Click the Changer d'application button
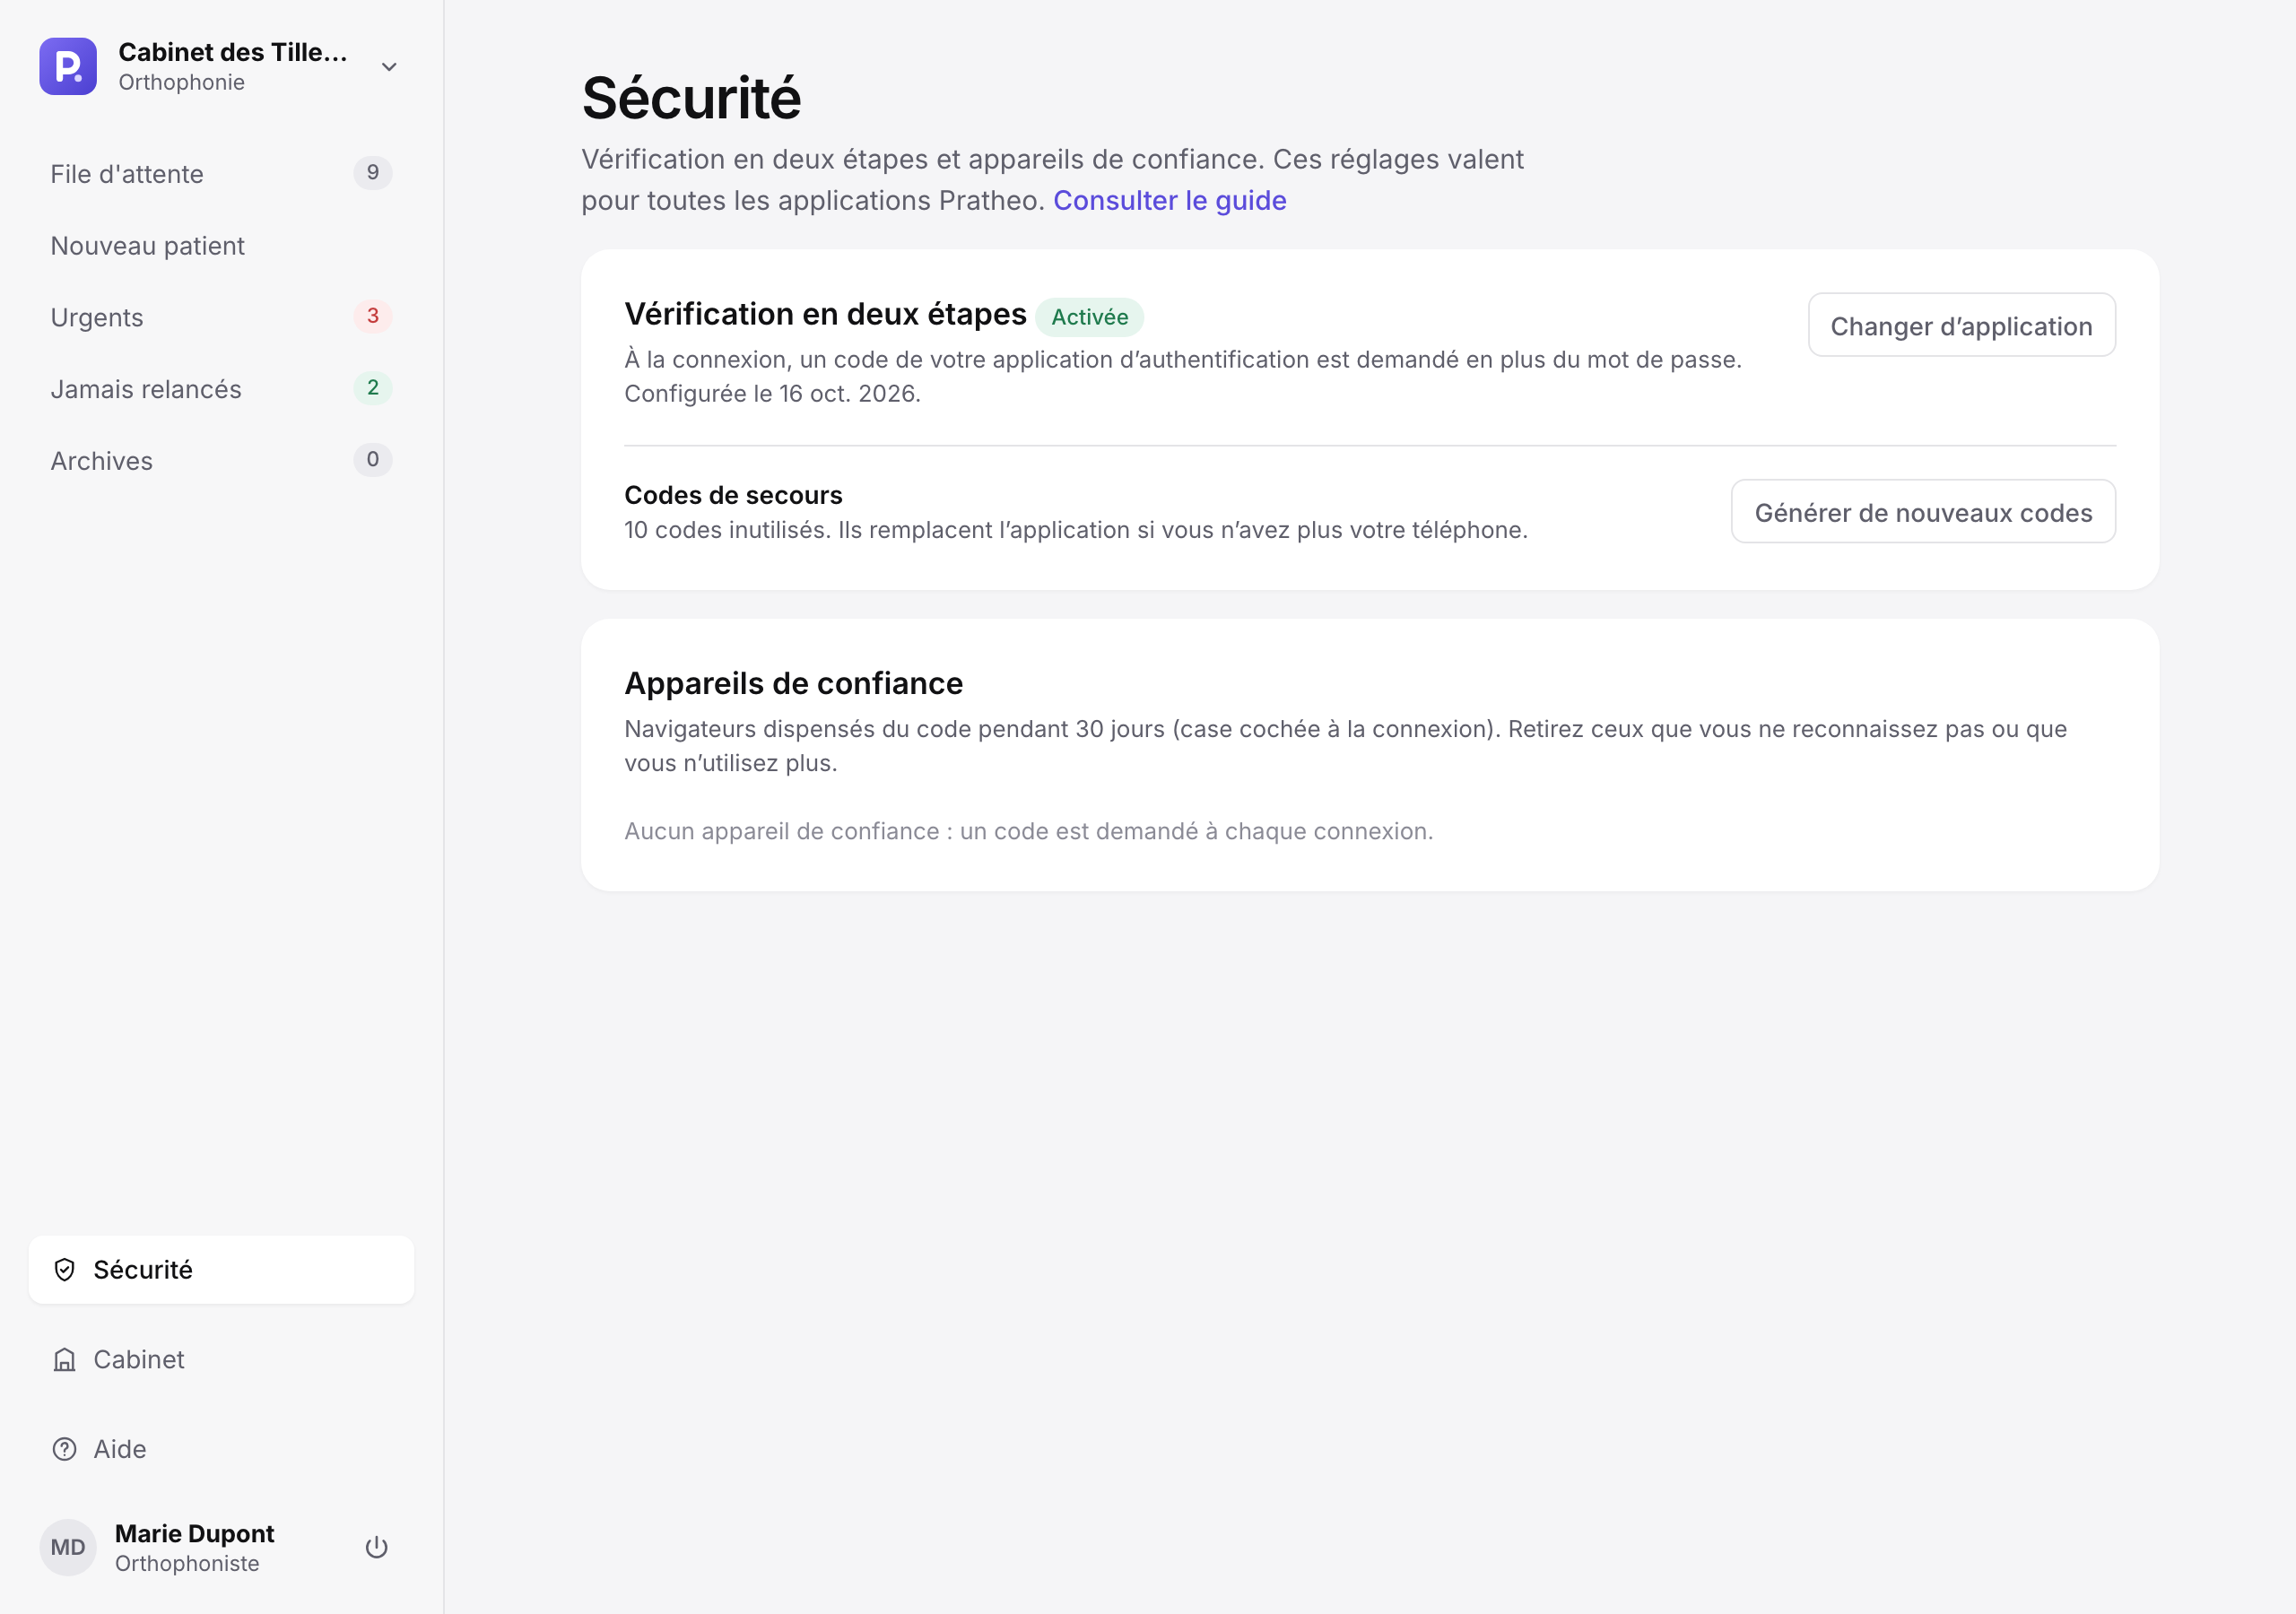 [x=1961, y=325]
